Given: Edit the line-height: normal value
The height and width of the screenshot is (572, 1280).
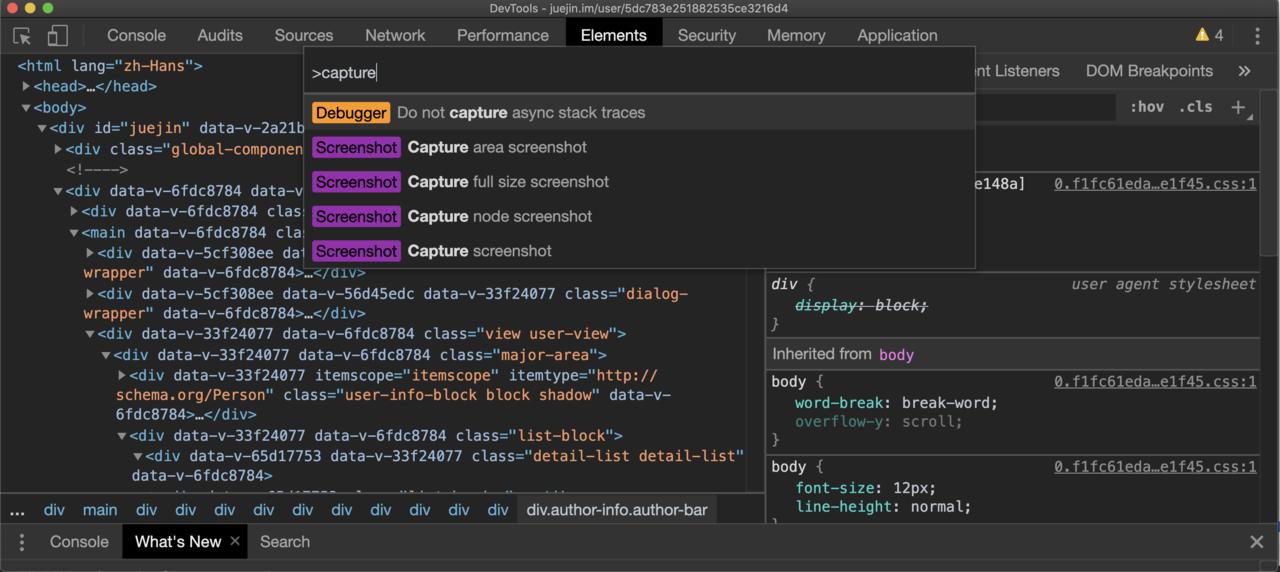Looking at the screenshot, I should coord(936,507).
